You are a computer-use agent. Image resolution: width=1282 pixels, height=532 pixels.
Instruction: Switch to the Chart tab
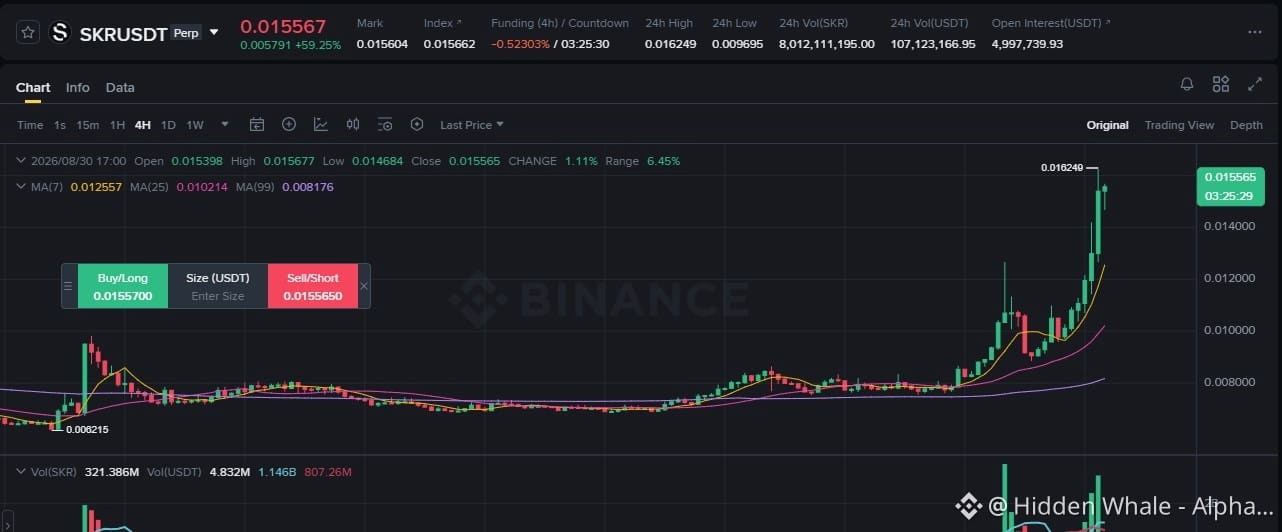(33, 88)
